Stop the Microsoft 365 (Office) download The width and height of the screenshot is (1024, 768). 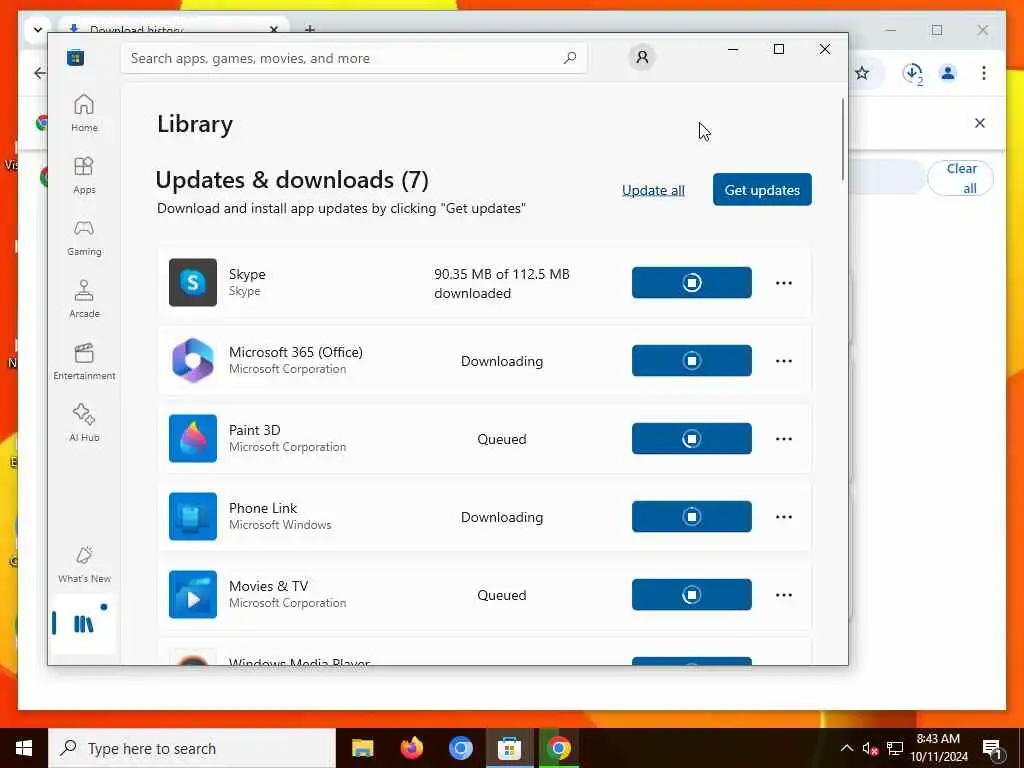pyautogui.click(x=692, y=360)
